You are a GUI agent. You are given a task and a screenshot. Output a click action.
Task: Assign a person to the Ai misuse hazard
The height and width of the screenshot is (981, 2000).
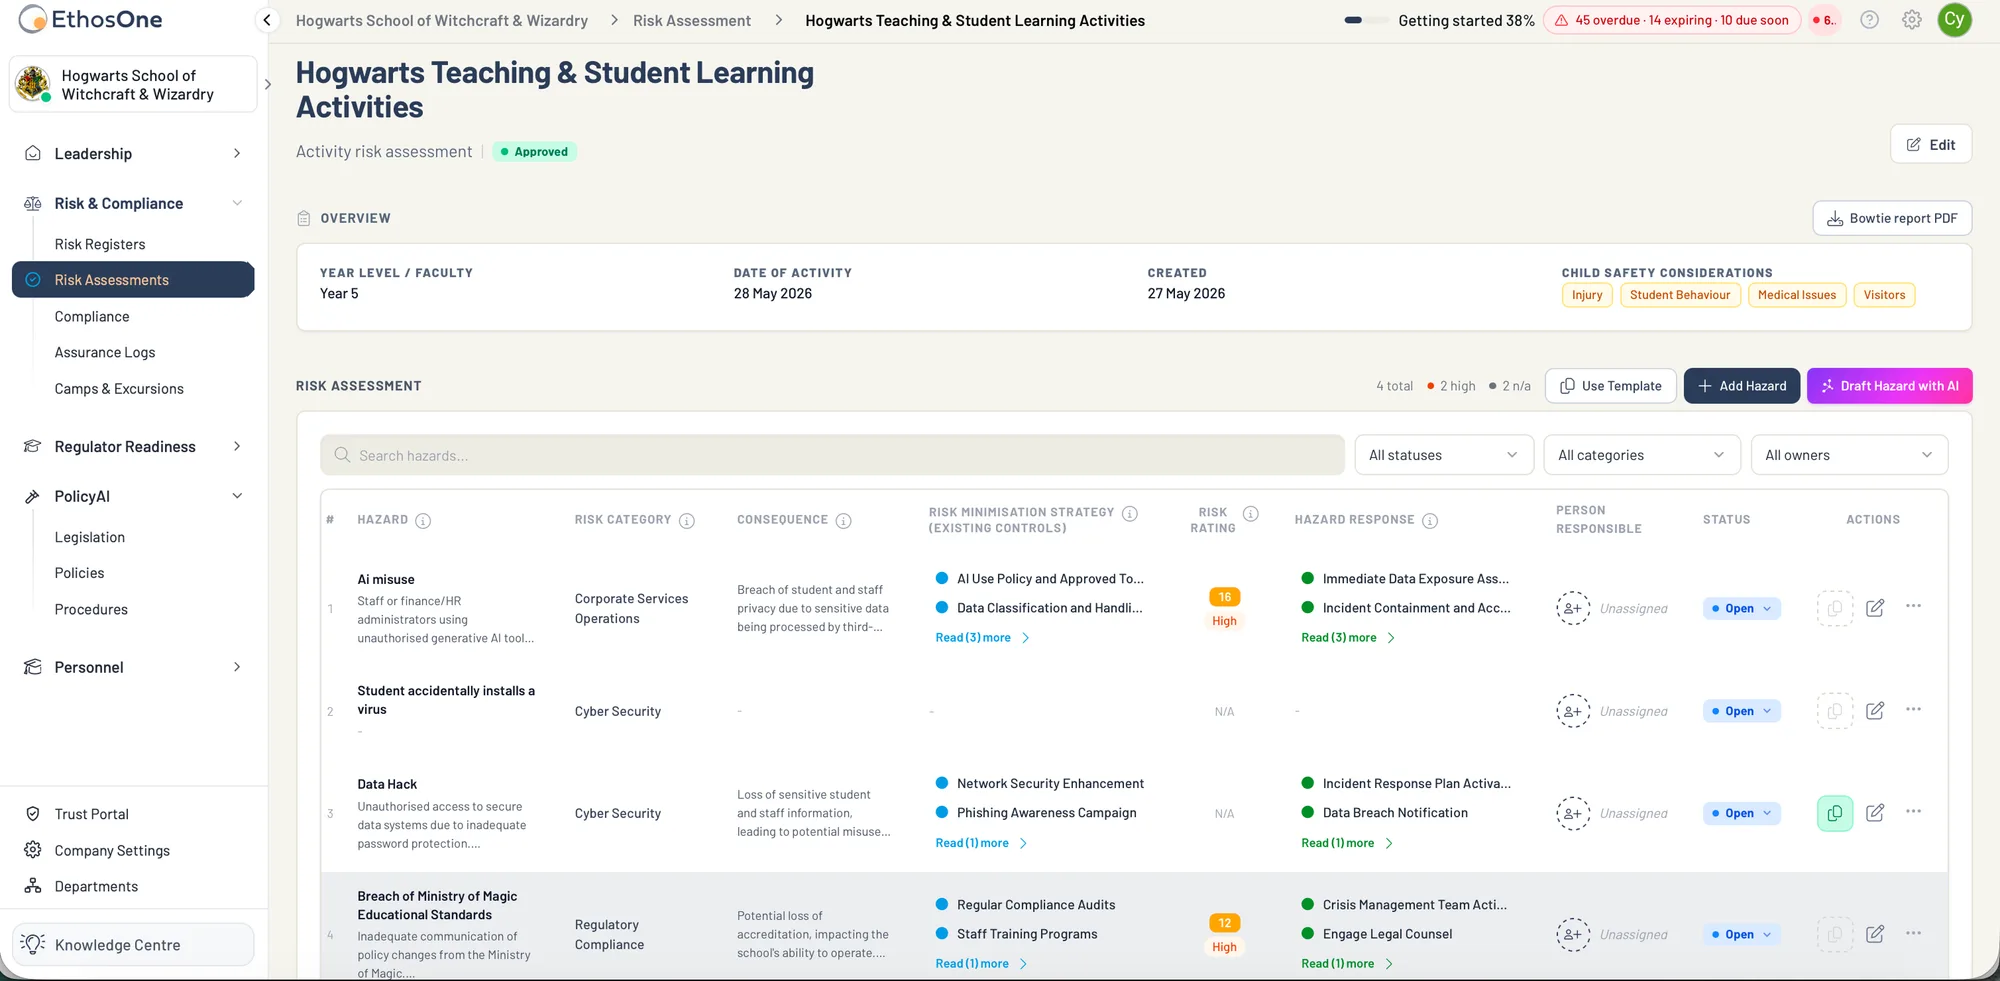[x=1573, y=608]
